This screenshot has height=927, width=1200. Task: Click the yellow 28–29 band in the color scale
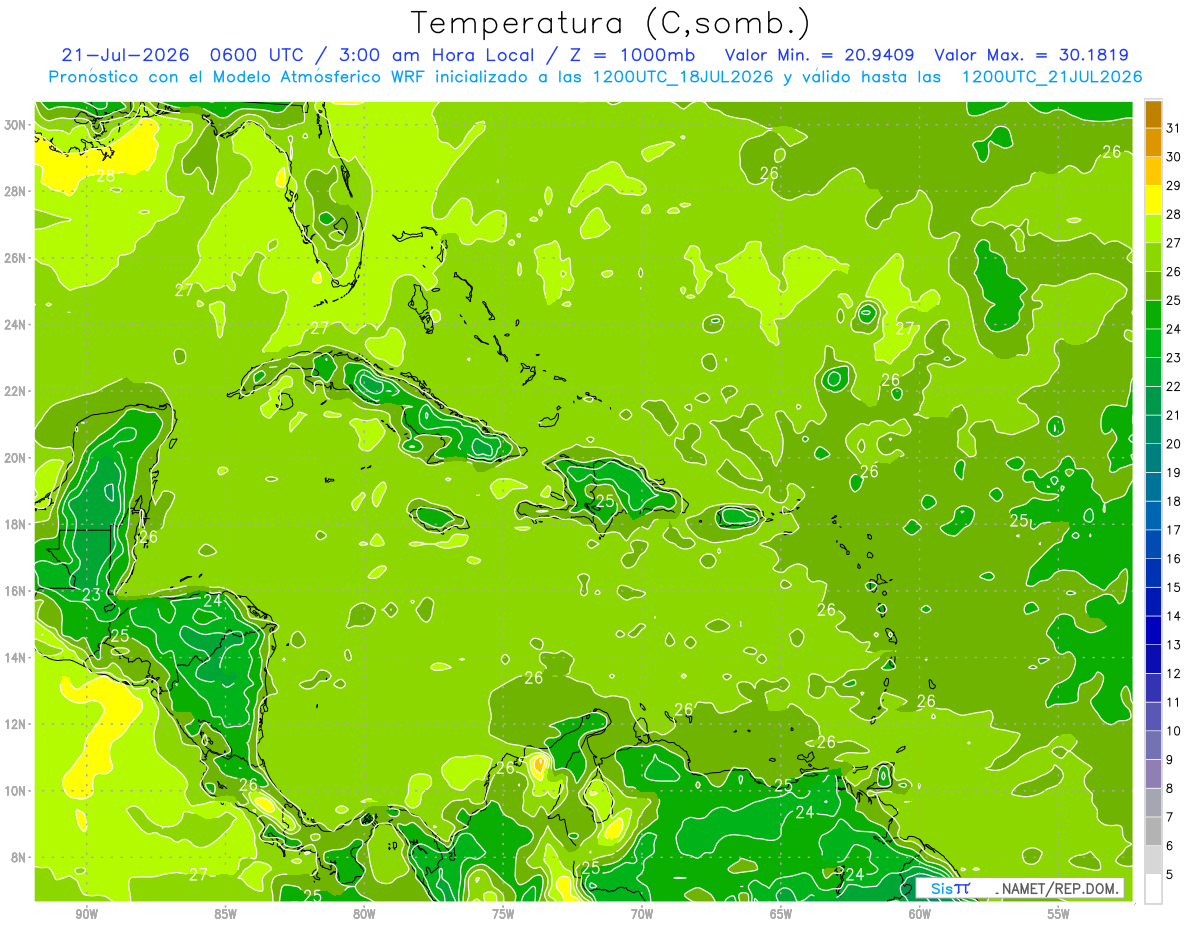1153,200
